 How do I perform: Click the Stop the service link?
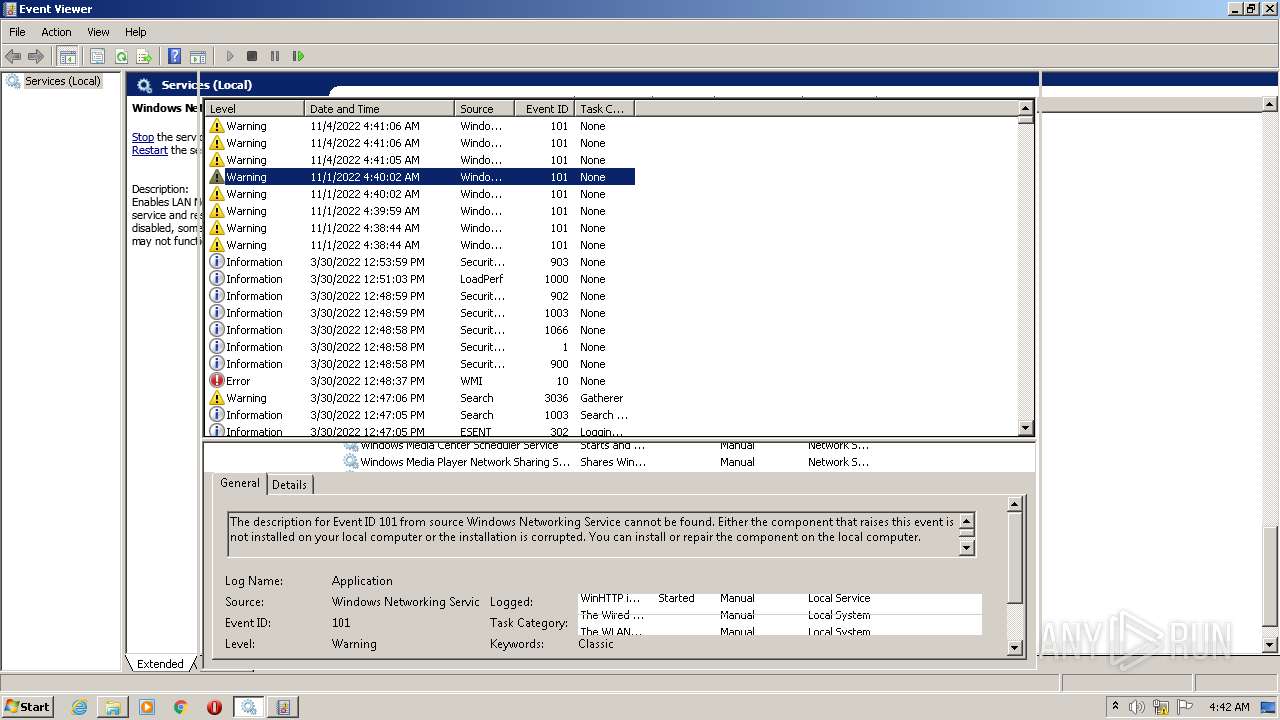pyautogui.click(x=143, y=137)
